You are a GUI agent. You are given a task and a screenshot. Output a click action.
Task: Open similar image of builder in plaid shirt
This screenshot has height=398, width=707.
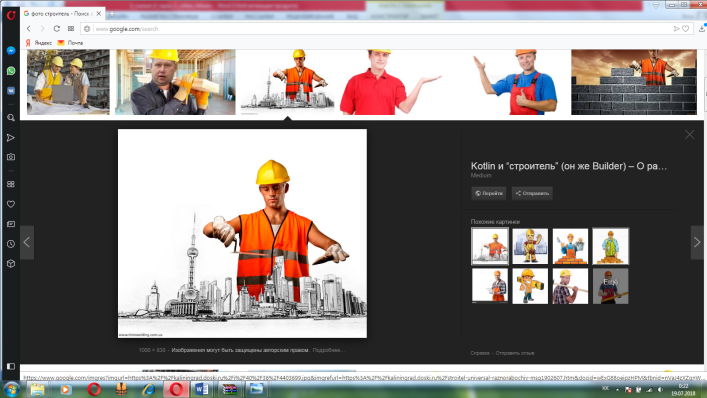pos(490,286)
